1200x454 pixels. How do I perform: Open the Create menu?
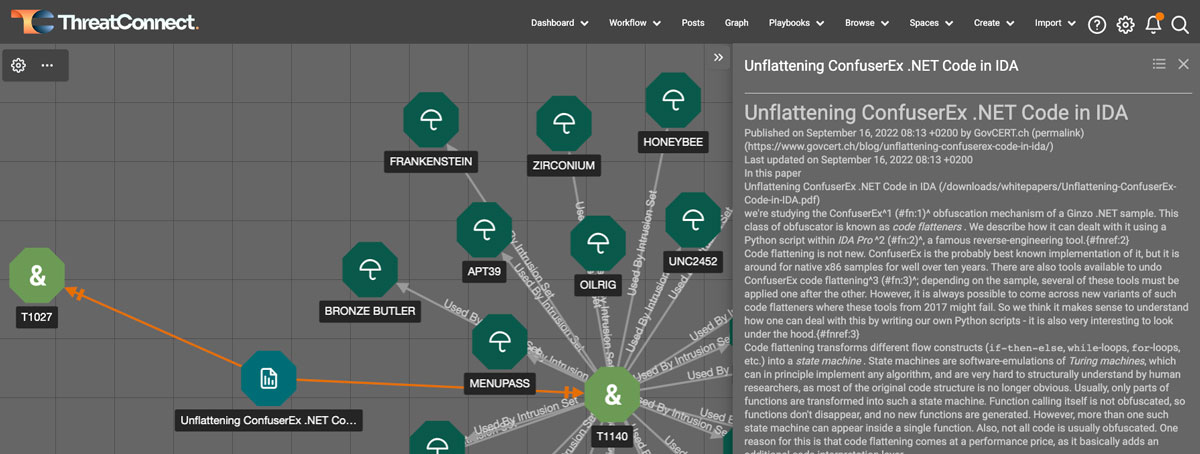pos(994,23)
